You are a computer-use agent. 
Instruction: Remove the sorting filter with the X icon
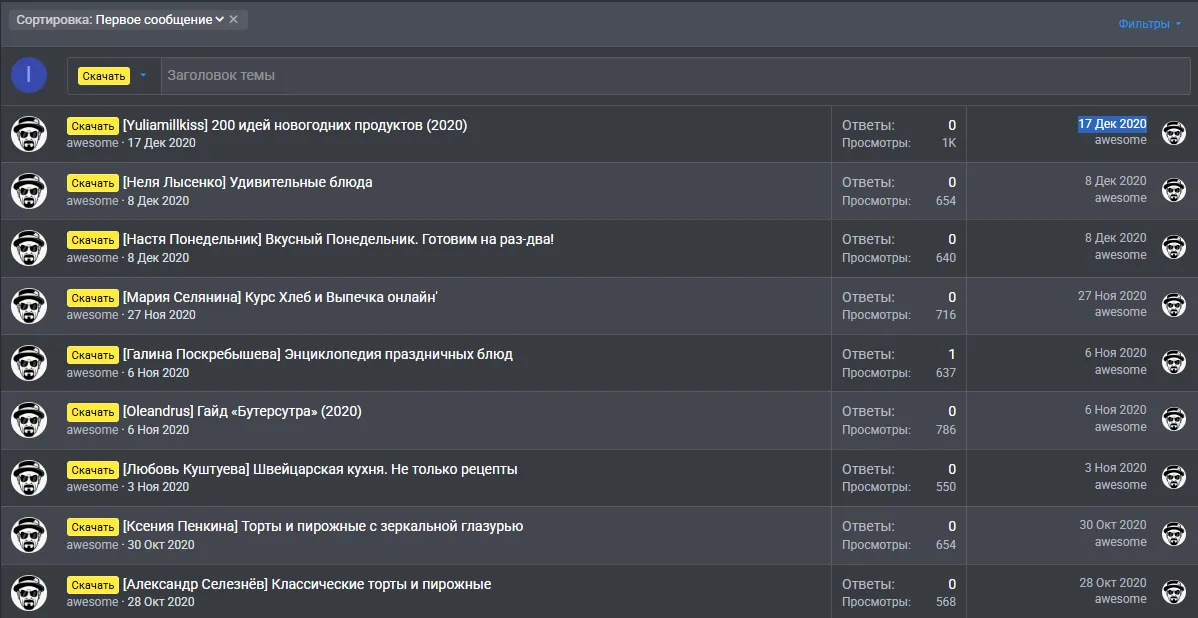[234, 19]
